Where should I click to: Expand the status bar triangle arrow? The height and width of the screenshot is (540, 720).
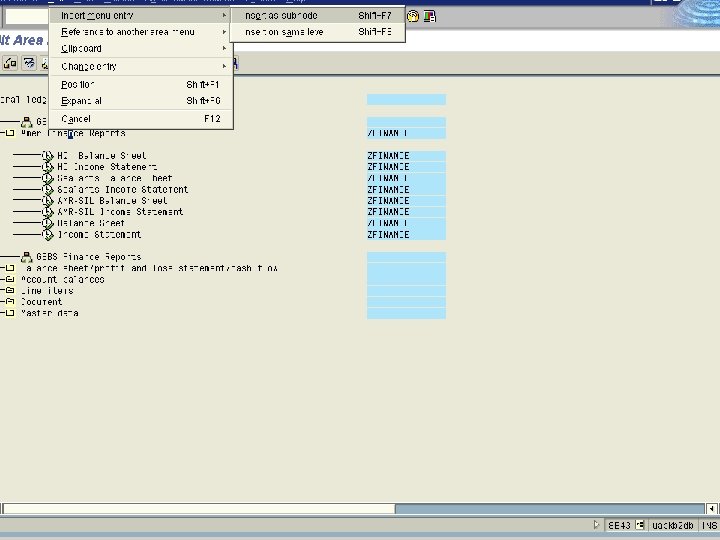pos(597,525)
